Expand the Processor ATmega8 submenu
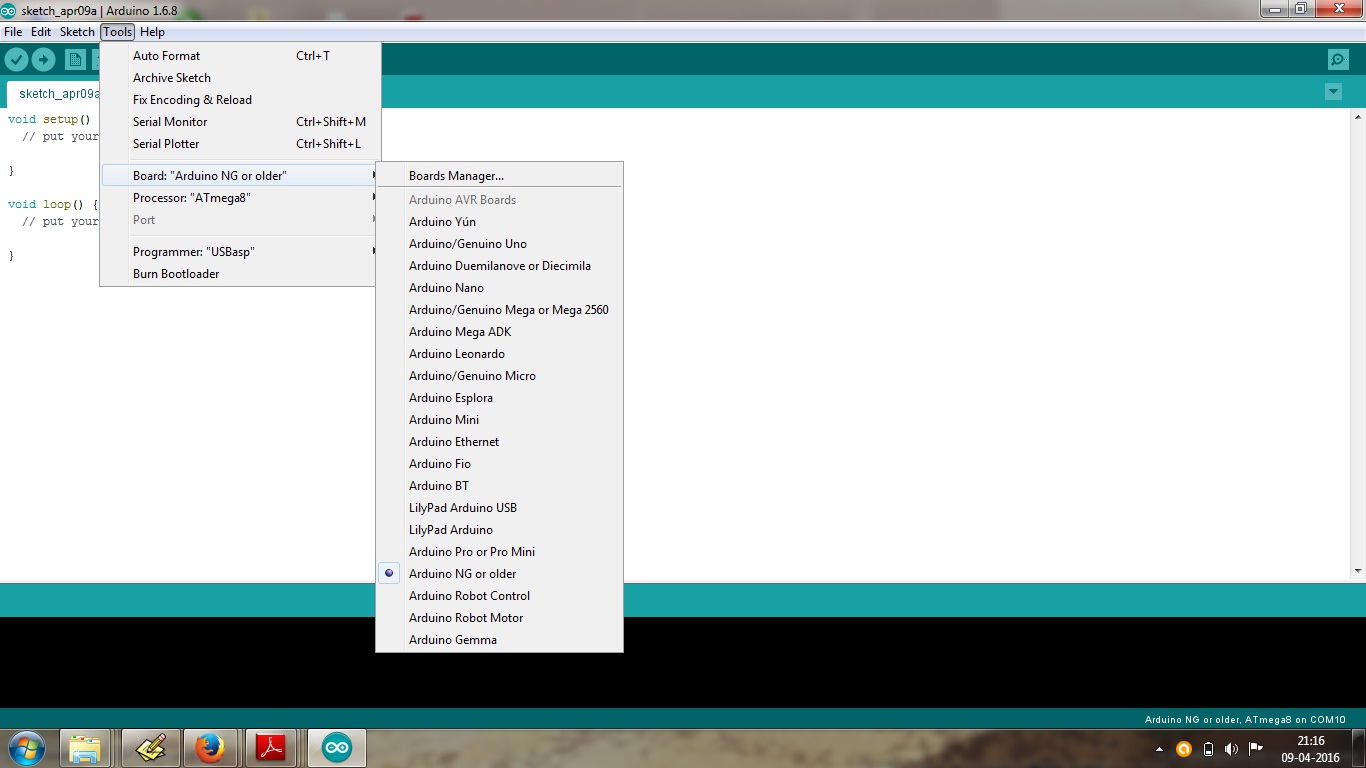This screenshot has width=1366, height=768. click(x=190, y=195)
